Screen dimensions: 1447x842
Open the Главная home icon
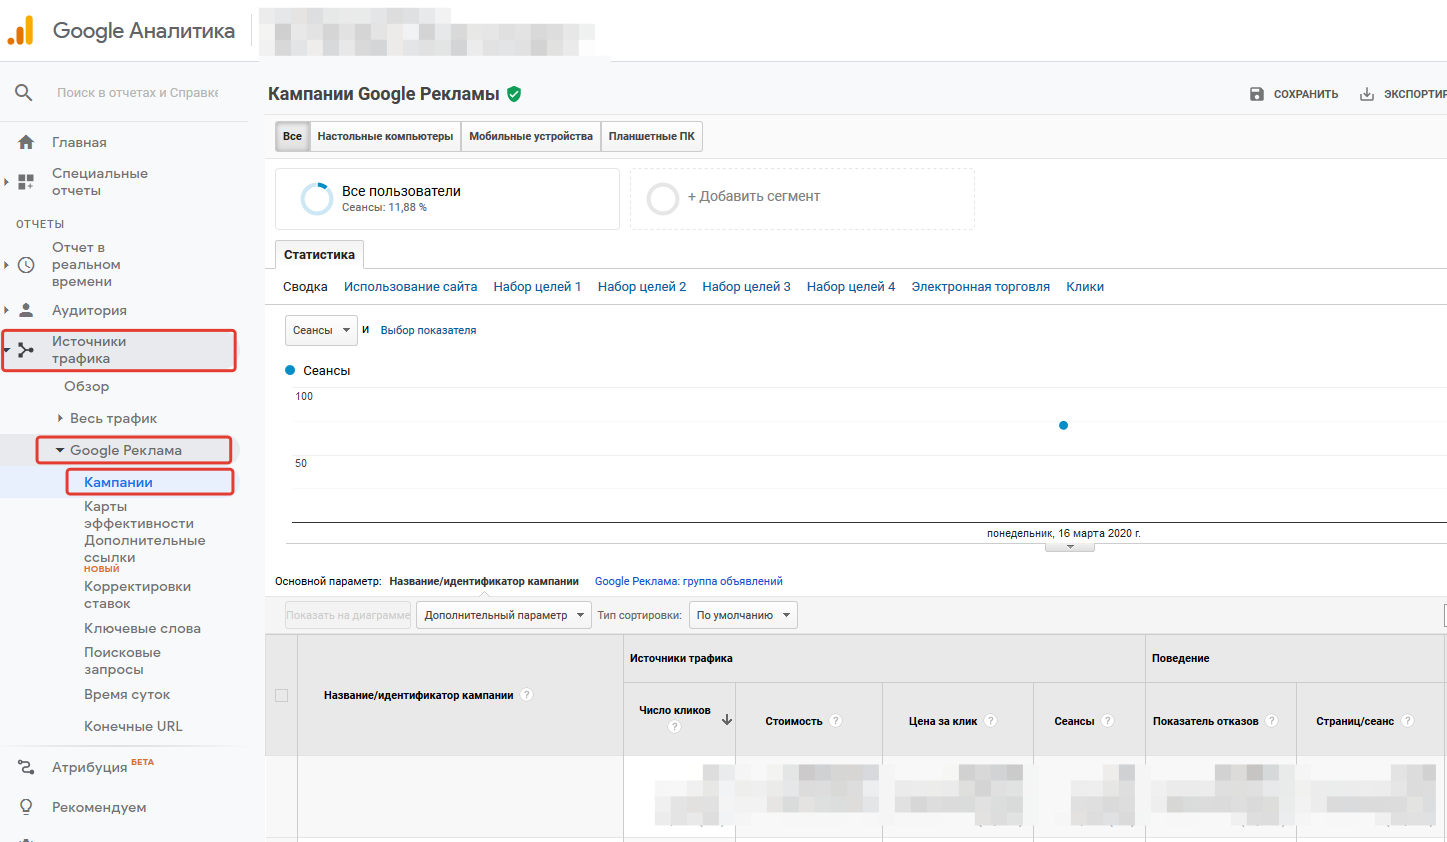coord(26,142)
